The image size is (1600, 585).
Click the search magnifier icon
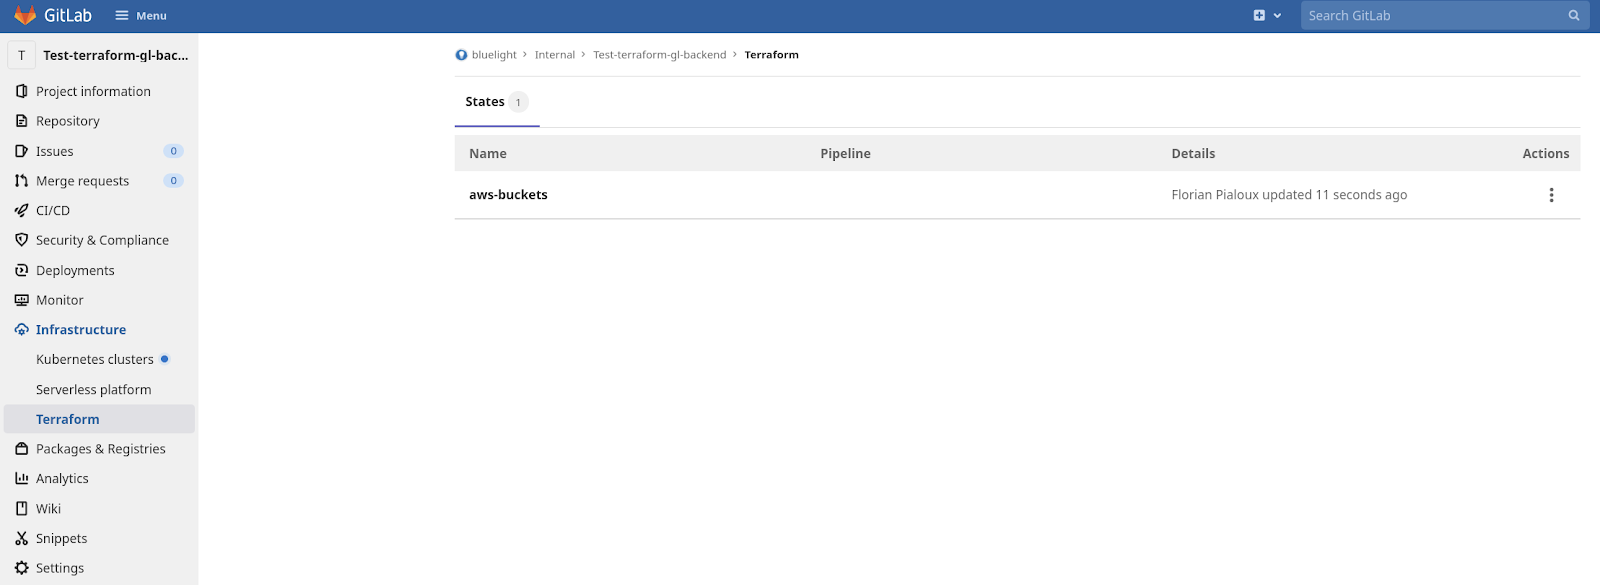pos(1574,16)
